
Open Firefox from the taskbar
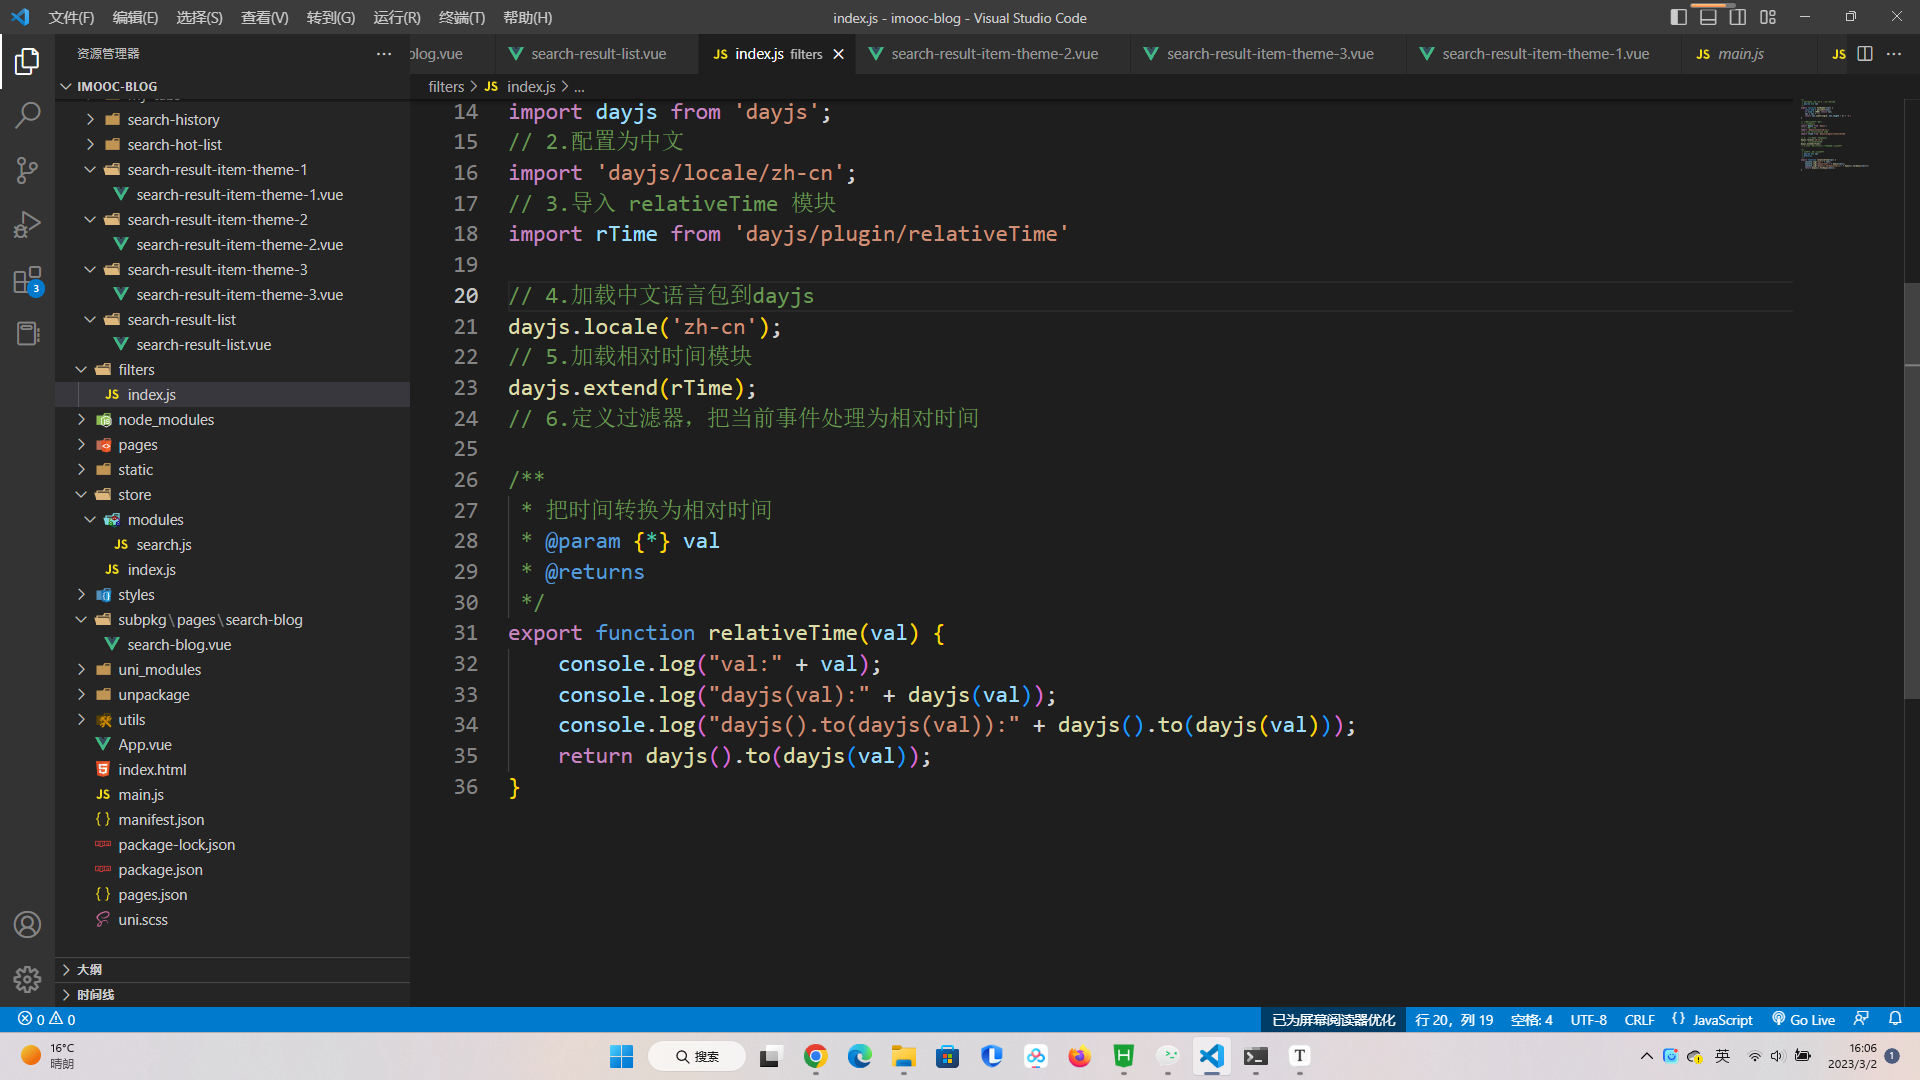pyautogui.click(x=1079, y=1056)
